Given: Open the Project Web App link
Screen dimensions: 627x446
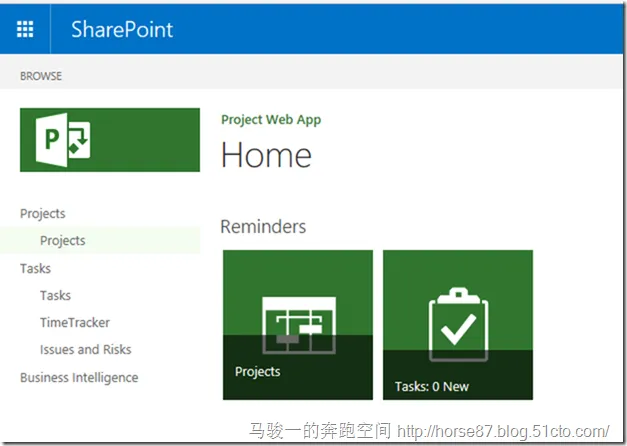Looking at the screenshot, I should click(271, 120).
